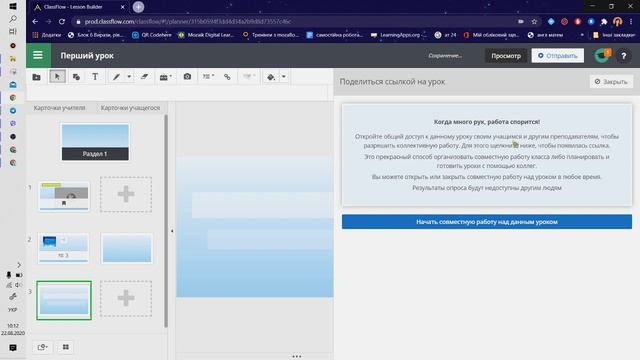Open the Додатки apps bookmark

tap(47, 35)
